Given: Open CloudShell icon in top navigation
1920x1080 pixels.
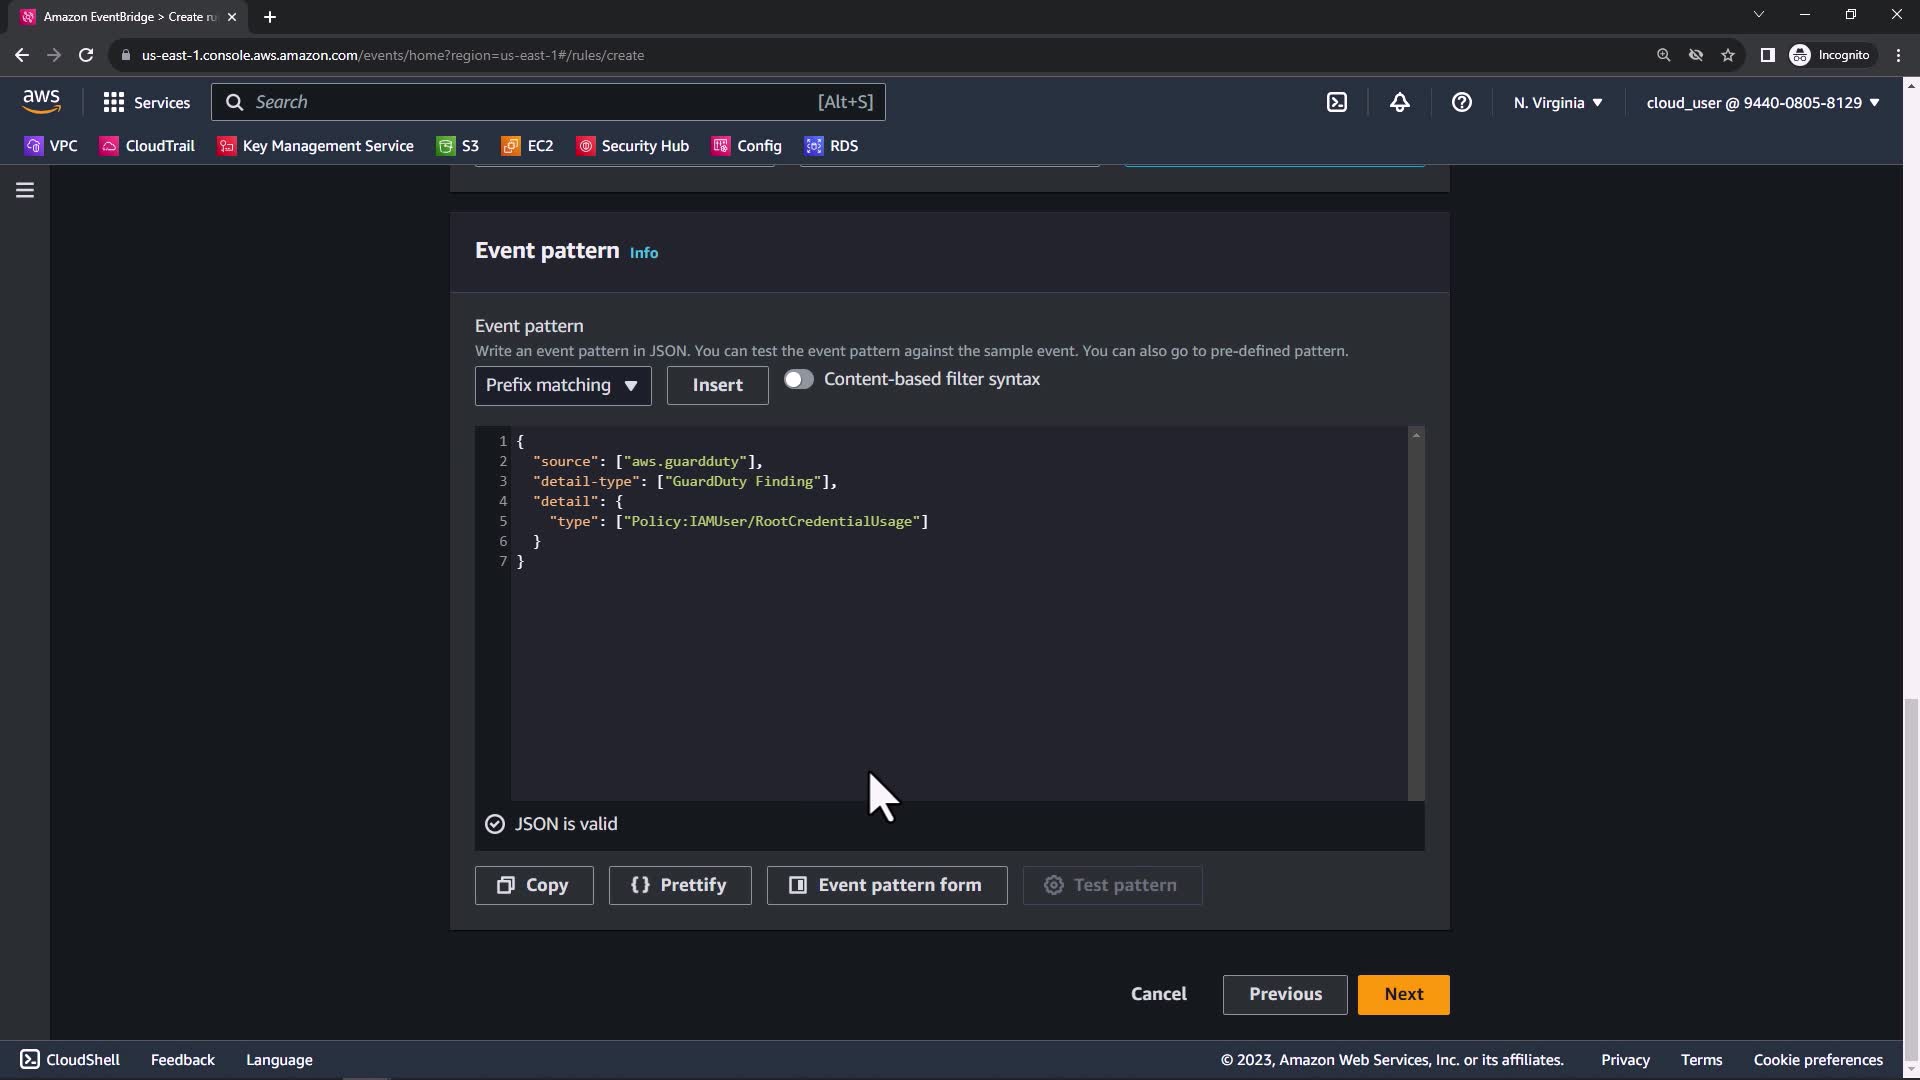Looking at the screenshot, I should pos(1337,102).
